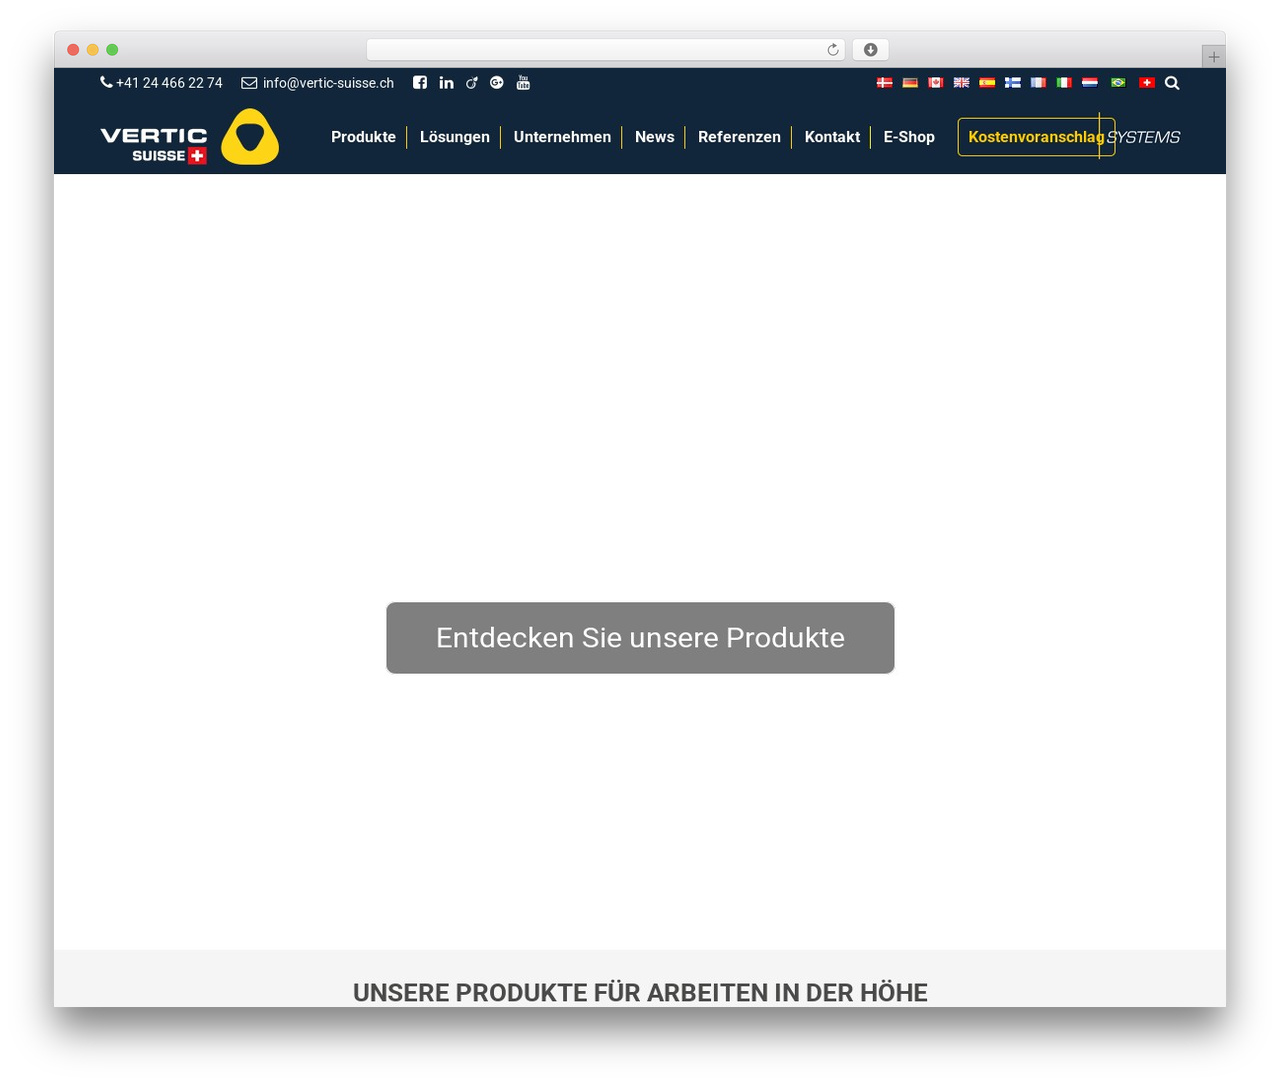Image resolution: width=1280 pixels, height=1084 pixels.
Task: Call phone number +41 24 466 22 74
Action: click(161, 83)
